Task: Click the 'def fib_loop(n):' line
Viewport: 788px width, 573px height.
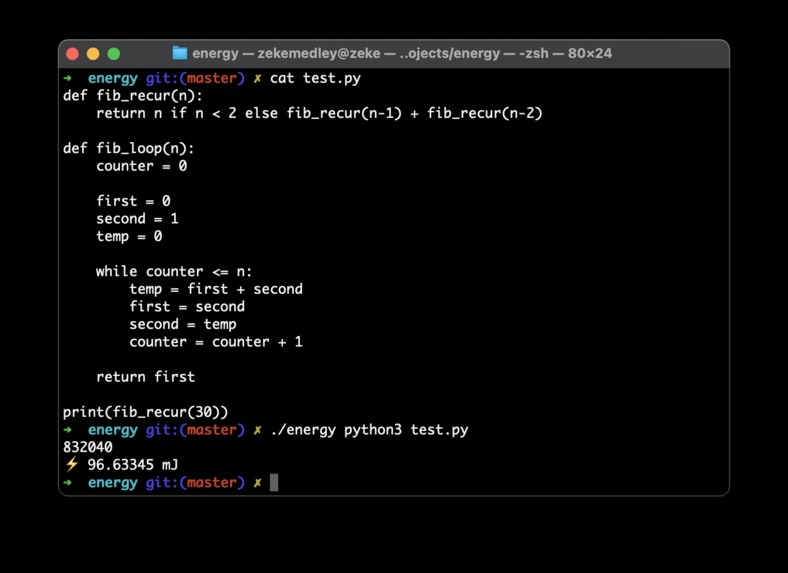Action: [129, 149]
